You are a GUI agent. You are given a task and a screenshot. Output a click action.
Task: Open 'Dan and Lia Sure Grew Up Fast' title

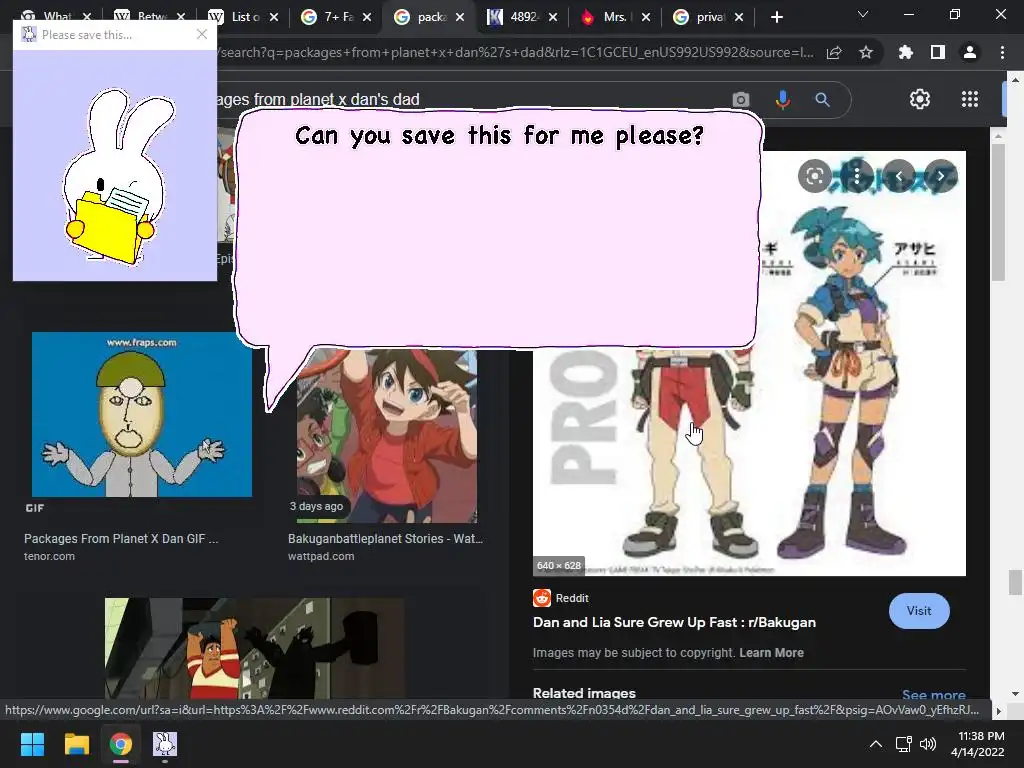pos(674,622)
